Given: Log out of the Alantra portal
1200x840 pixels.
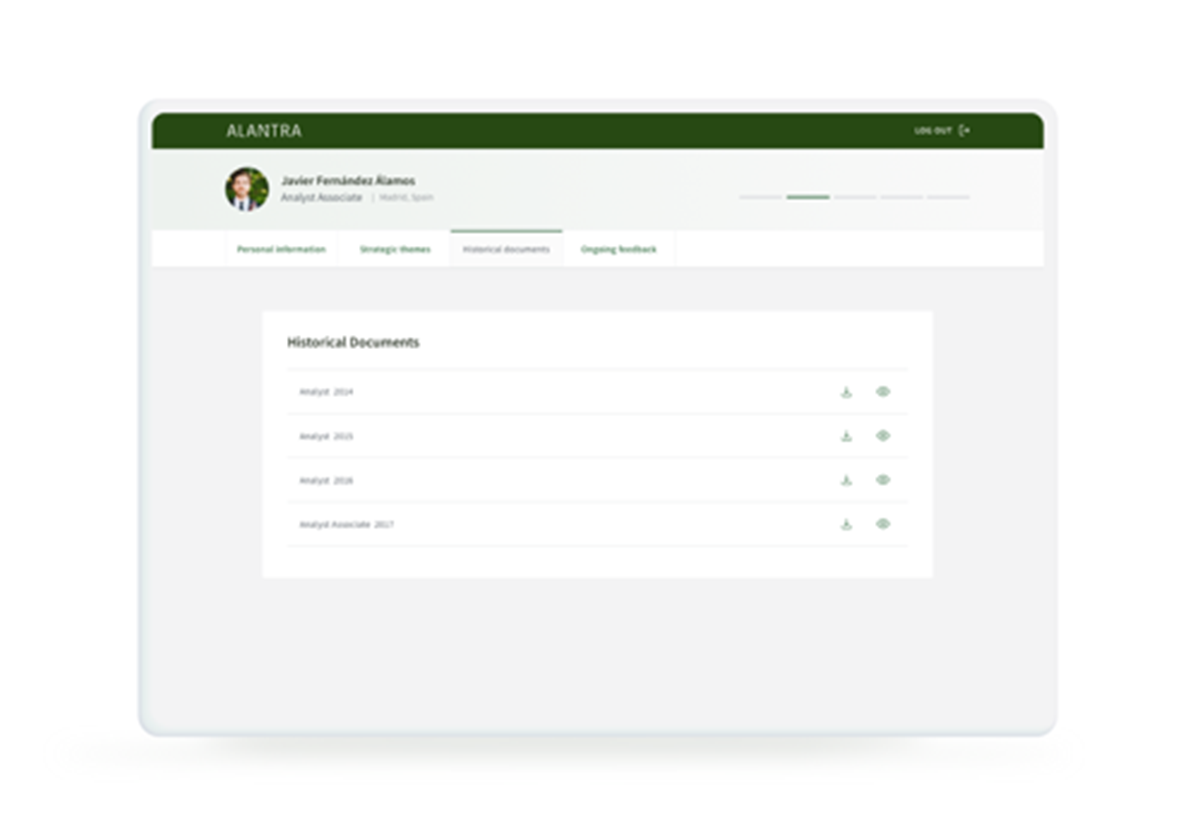Looking at the screenshot, I should pos(942,131).
